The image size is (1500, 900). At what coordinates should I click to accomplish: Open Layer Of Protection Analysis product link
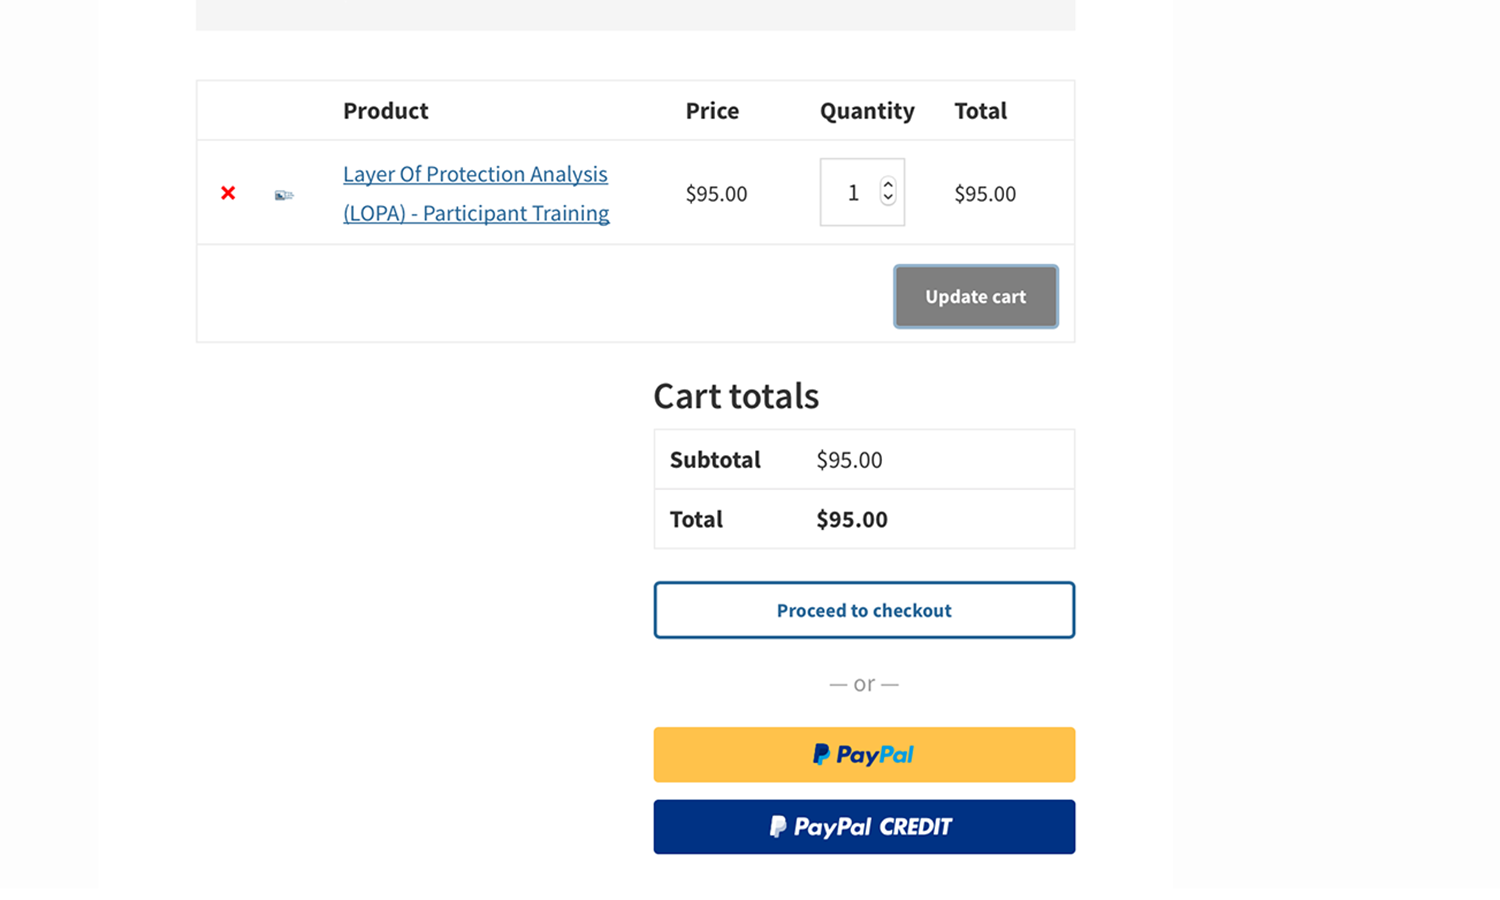coord(476,193)
